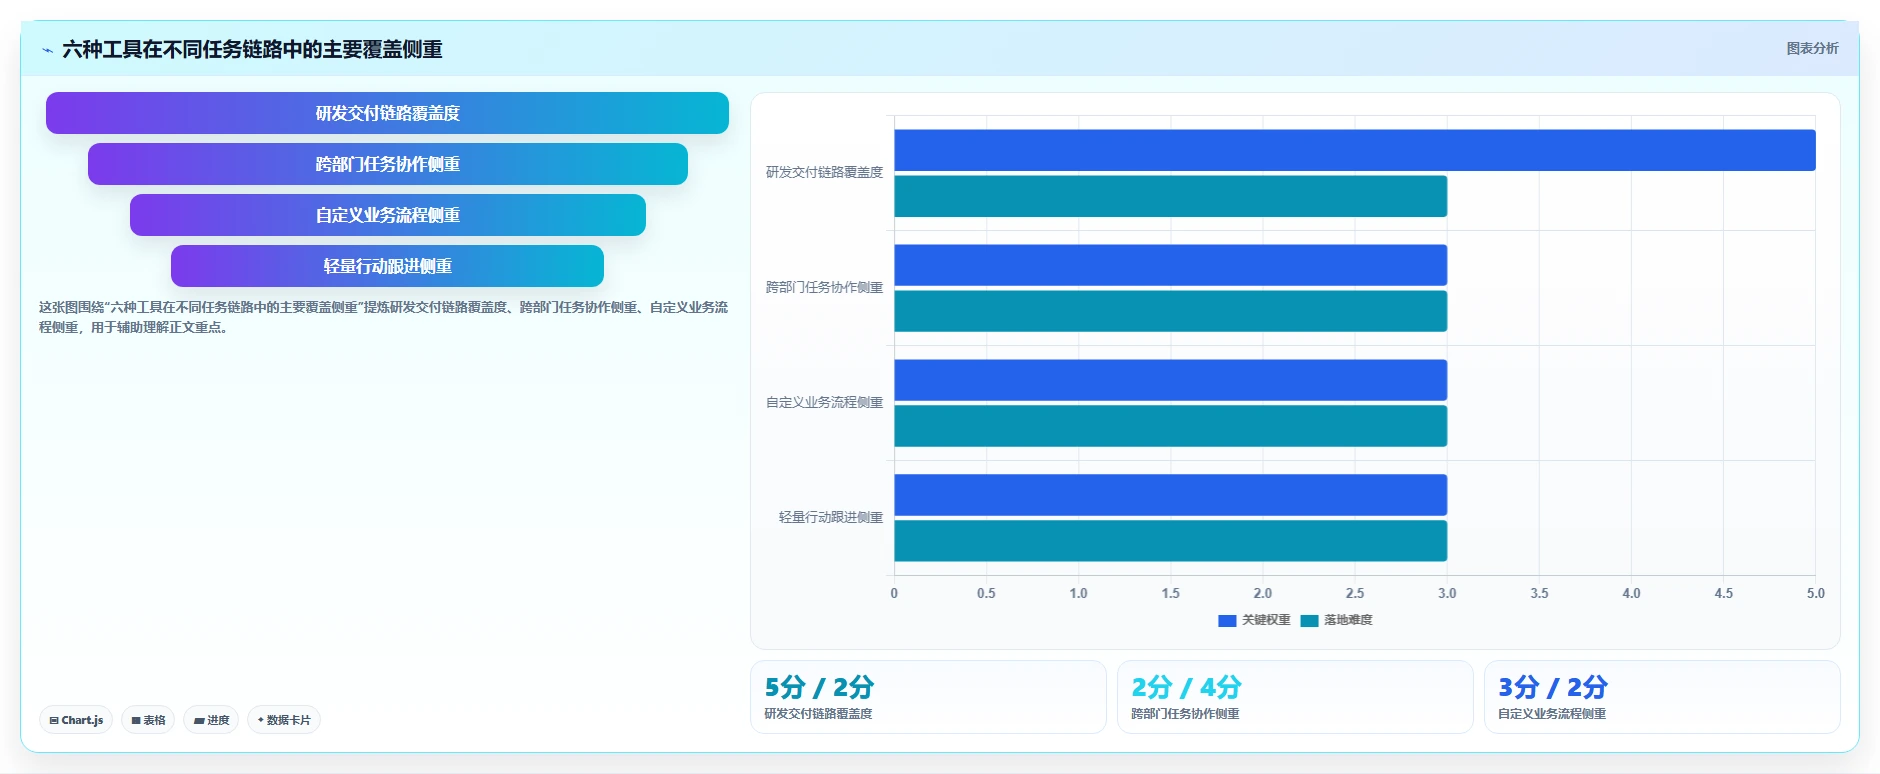The height and width of the screenshot is (774, 1880).
Task: Click the Chart.js tag pill
Action: pos(76,720)
